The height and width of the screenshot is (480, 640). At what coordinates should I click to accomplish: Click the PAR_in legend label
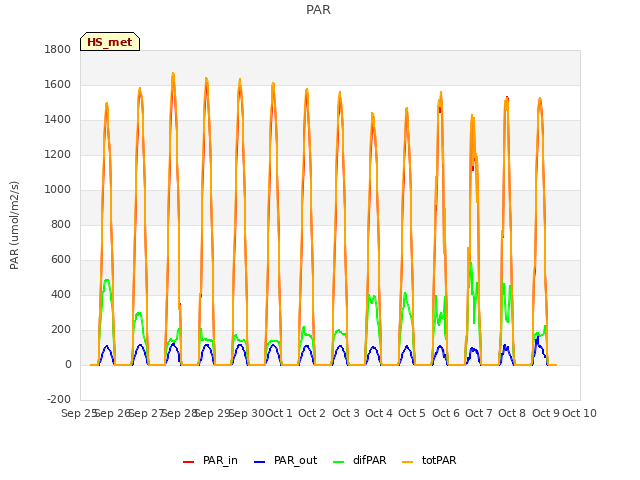(220, 460)
